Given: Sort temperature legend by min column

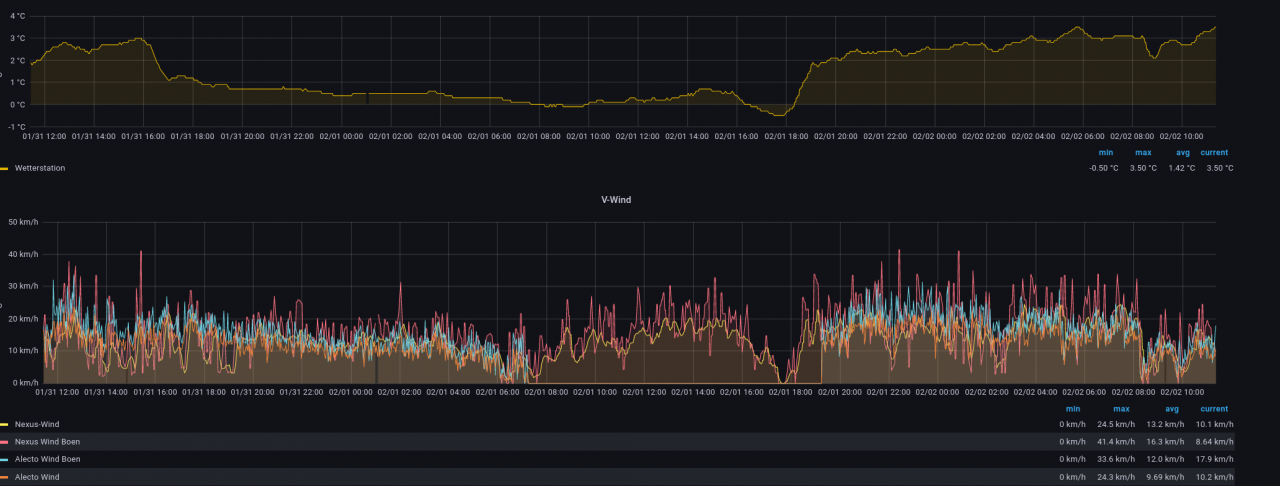Looking at the screenshot, I should pyautogui.click(x=1105, y=153).
